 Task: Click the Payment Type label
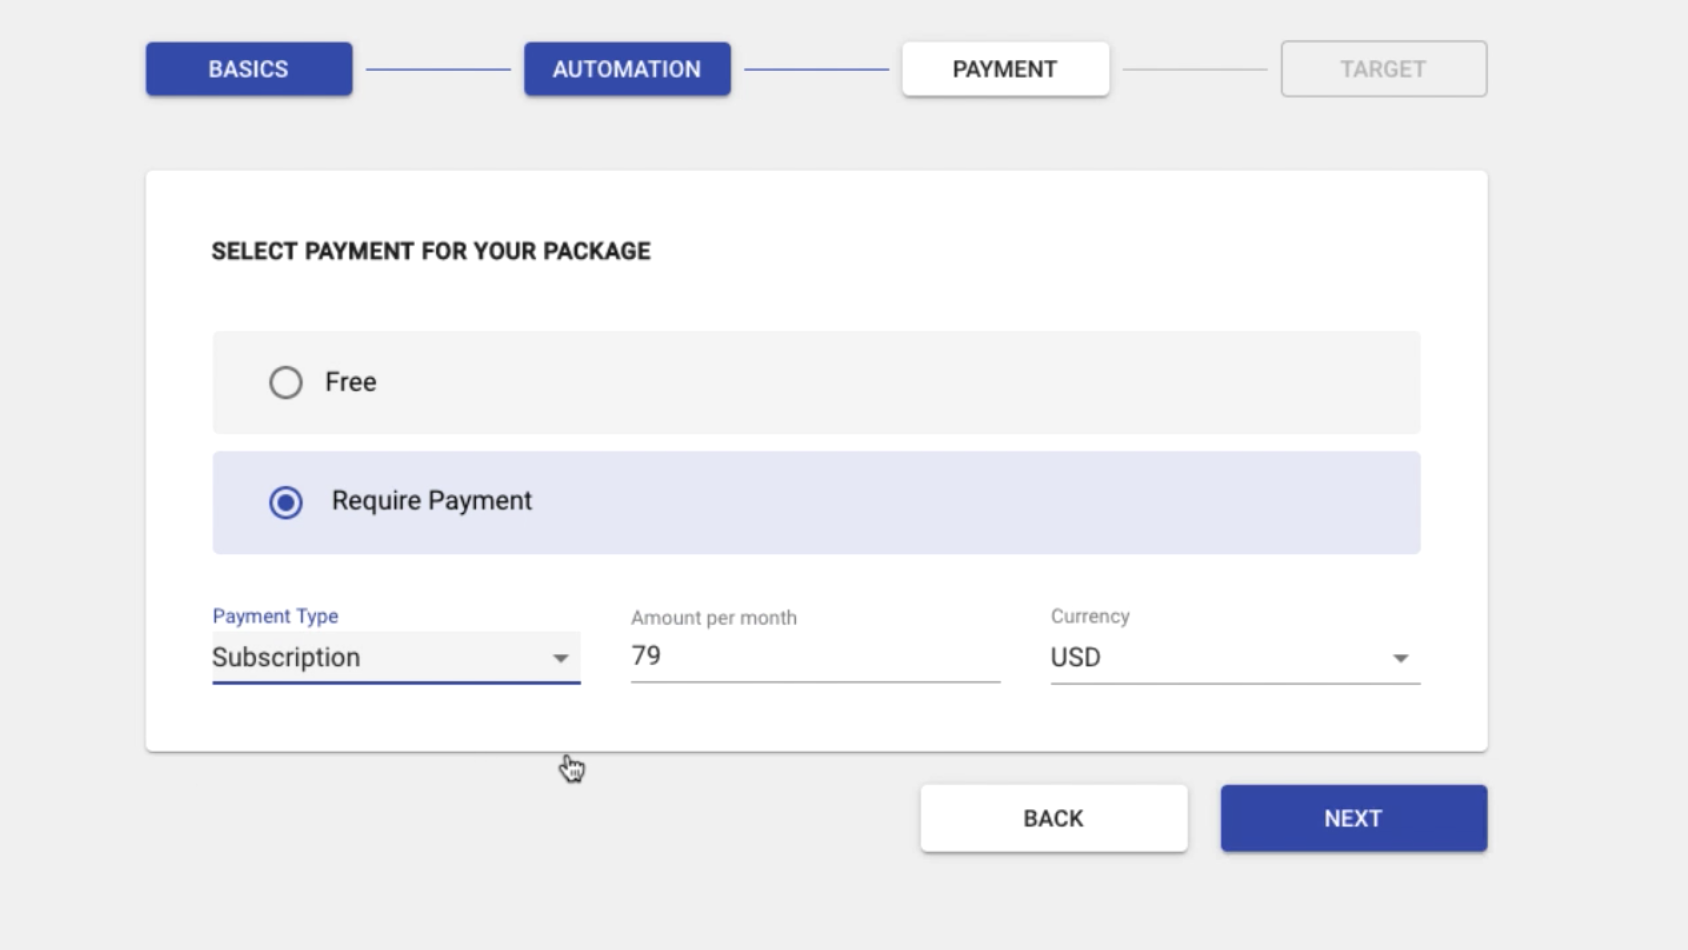[x=275, y=616]
